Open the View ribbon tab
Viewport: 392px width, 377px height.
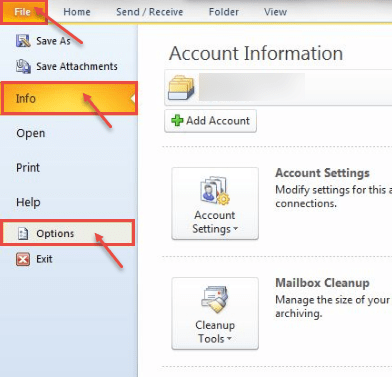(275, 12)
